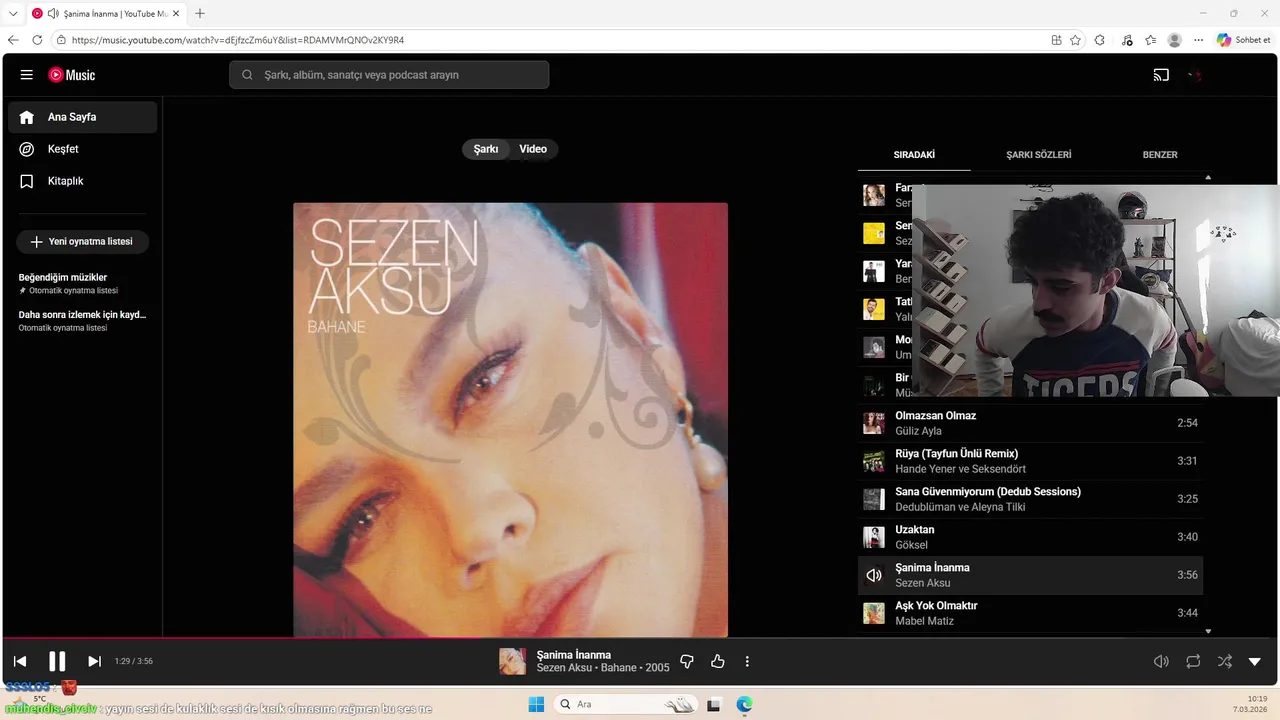Click the taskbar Ara search box
Screen dimensions: 1280x720
click(625, 704)
